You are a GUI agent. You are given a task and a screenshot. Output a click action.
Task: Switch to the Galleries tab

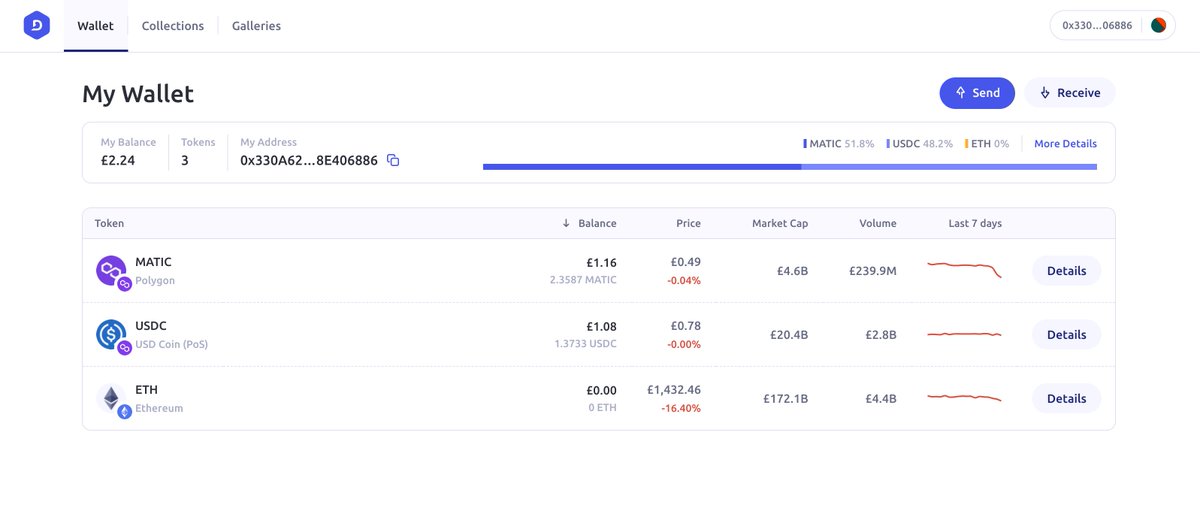pos(256,26)
